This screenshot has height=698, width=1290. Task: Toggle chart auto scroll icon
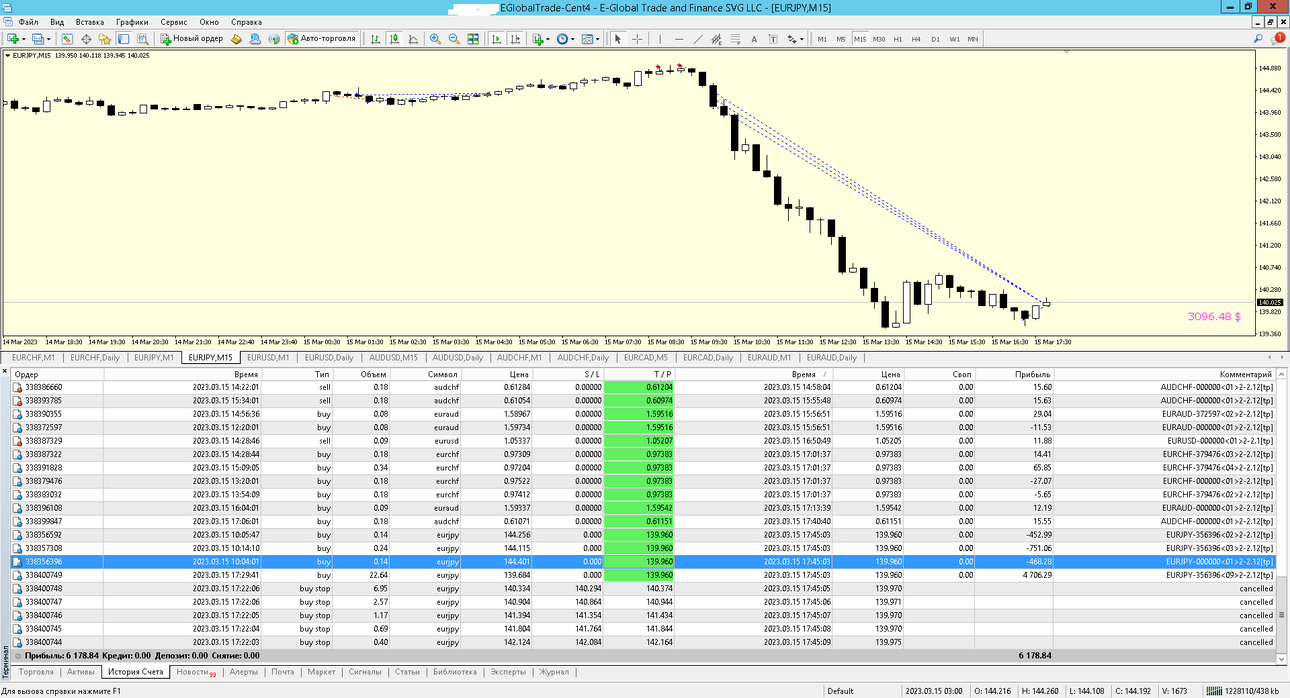[496, 39]
